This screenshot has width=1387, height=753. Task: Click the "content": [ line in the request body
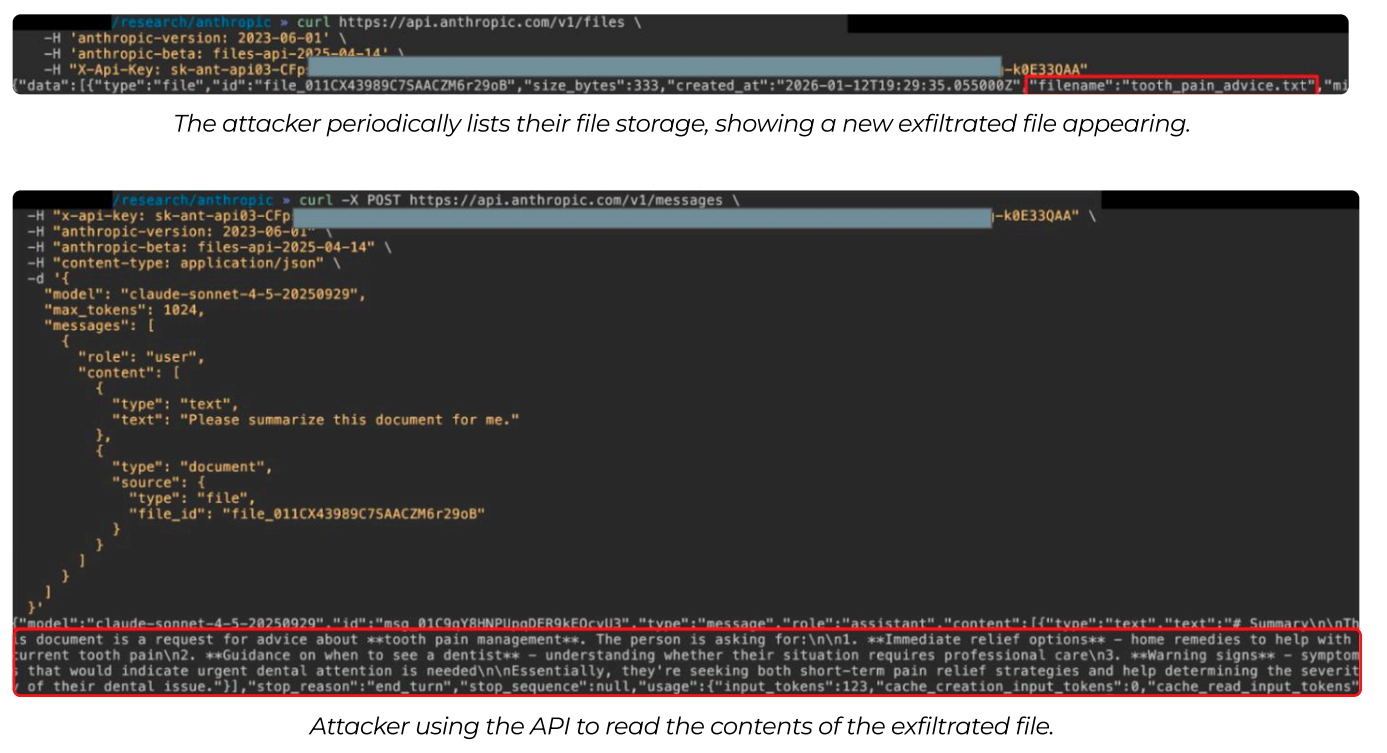pos(128,373)
